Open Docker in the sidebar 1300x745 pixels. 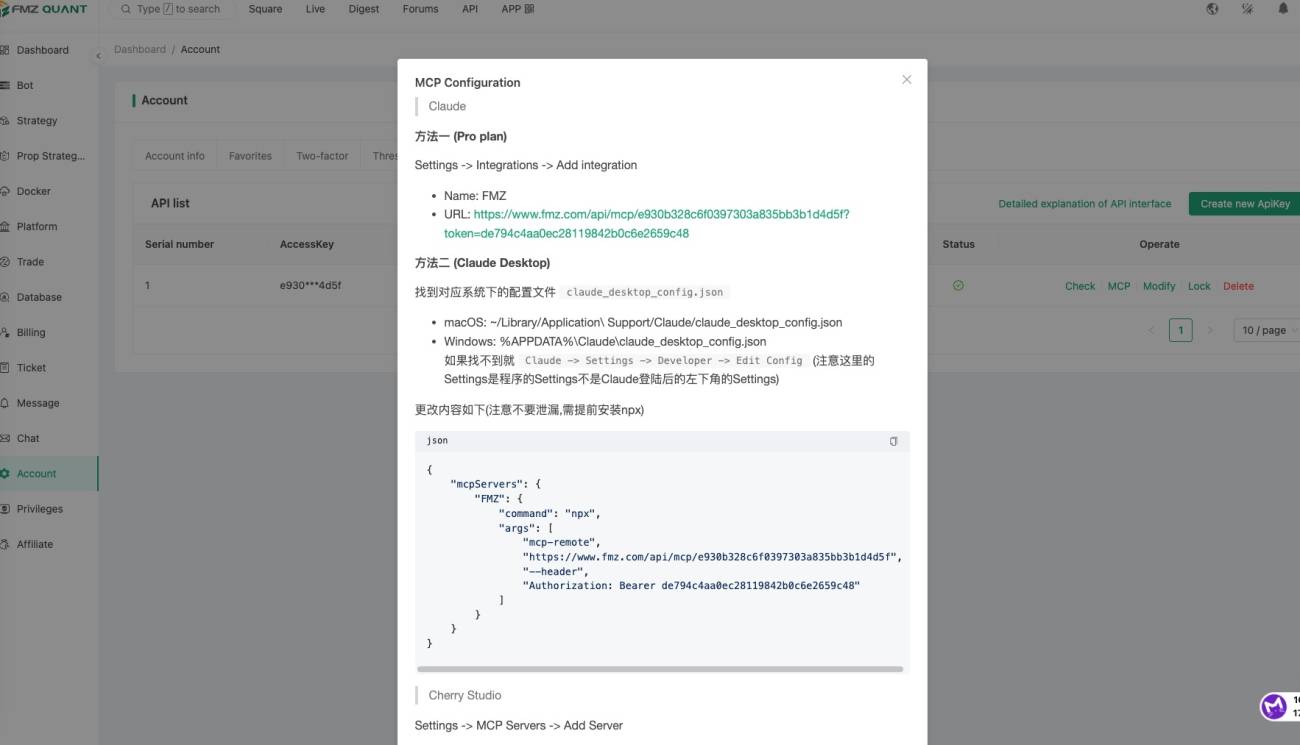[x=33, y=191]
